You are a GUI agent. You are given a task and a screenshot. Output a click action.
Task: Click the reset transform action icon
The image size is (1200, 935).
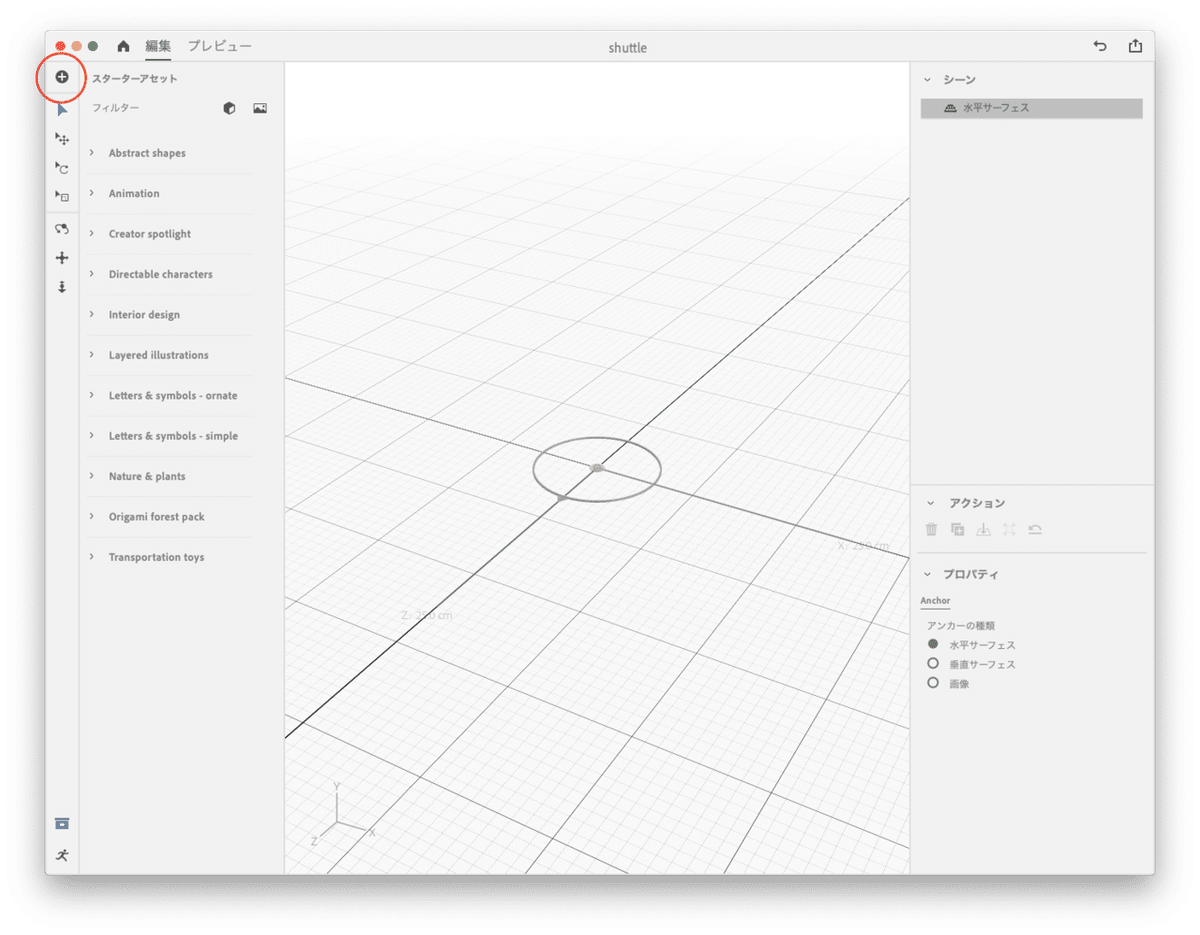point(1035,530)
